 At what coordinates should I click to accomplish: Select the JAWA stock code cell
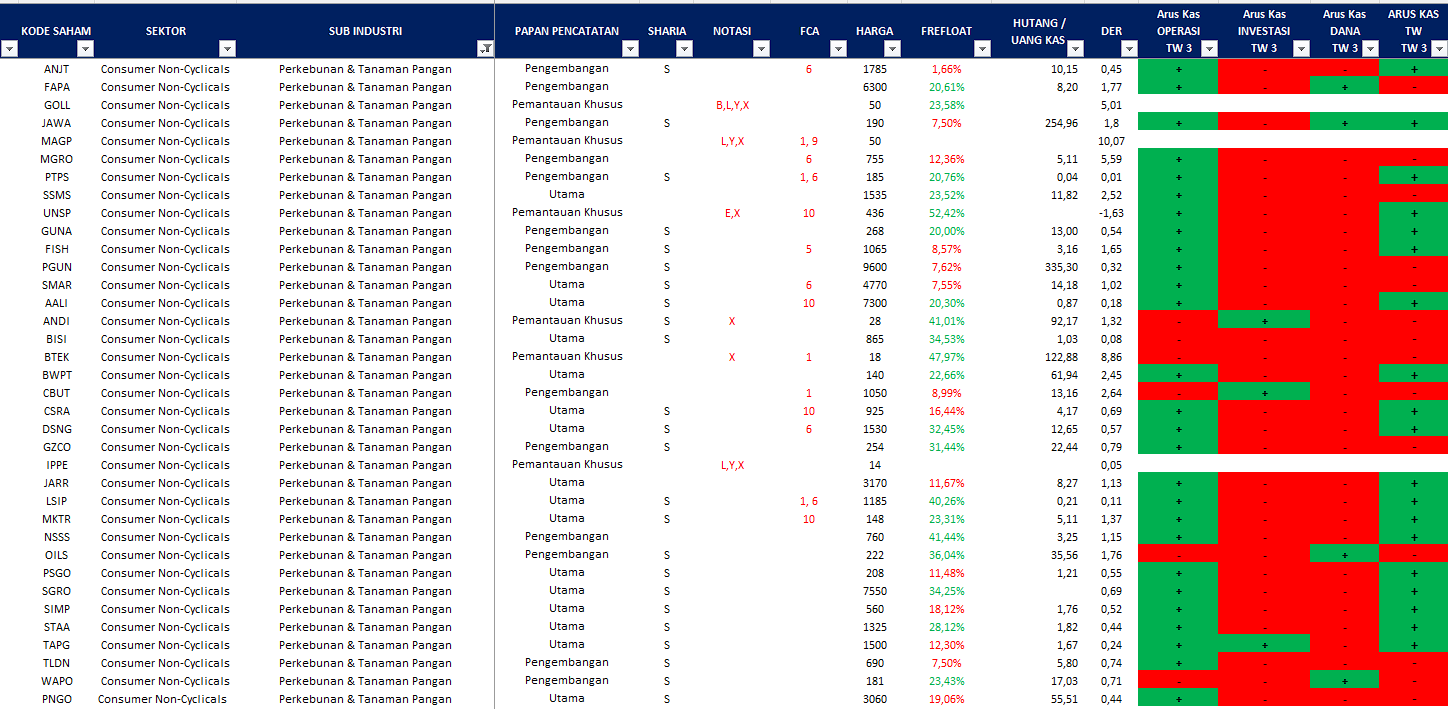coord(57,123)
